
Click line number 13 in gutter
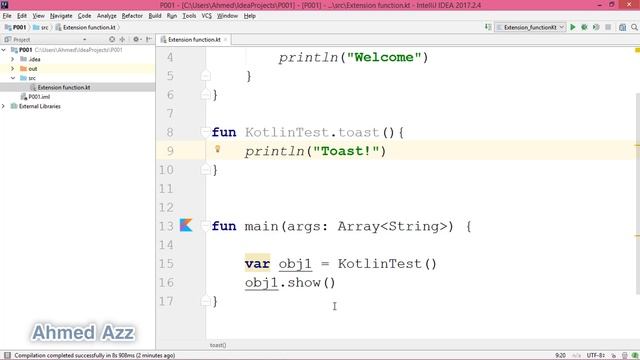pos(166,226)
